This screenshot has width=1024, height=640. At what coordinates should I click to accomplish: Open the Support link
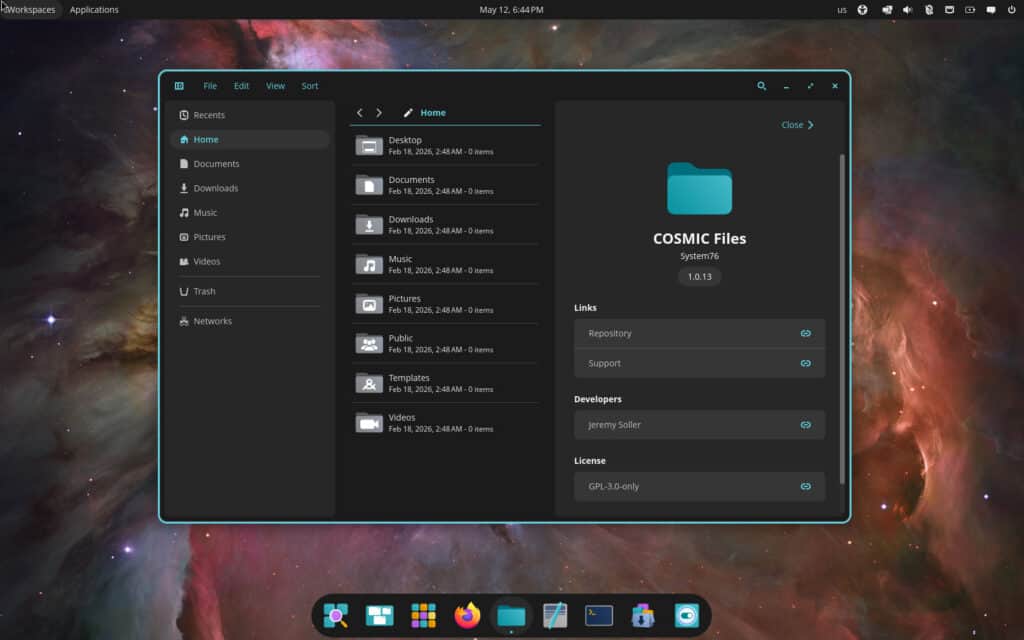point(699,363)
